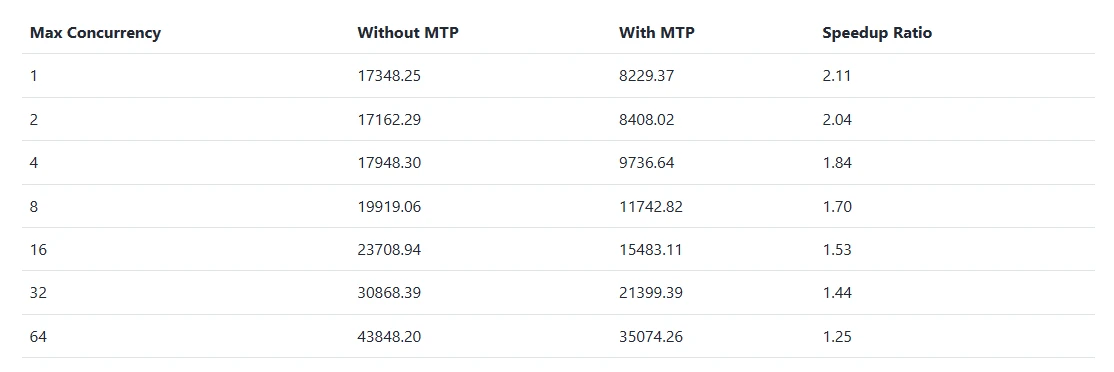Select the 8229.37 cell

(x=646, y=75)
